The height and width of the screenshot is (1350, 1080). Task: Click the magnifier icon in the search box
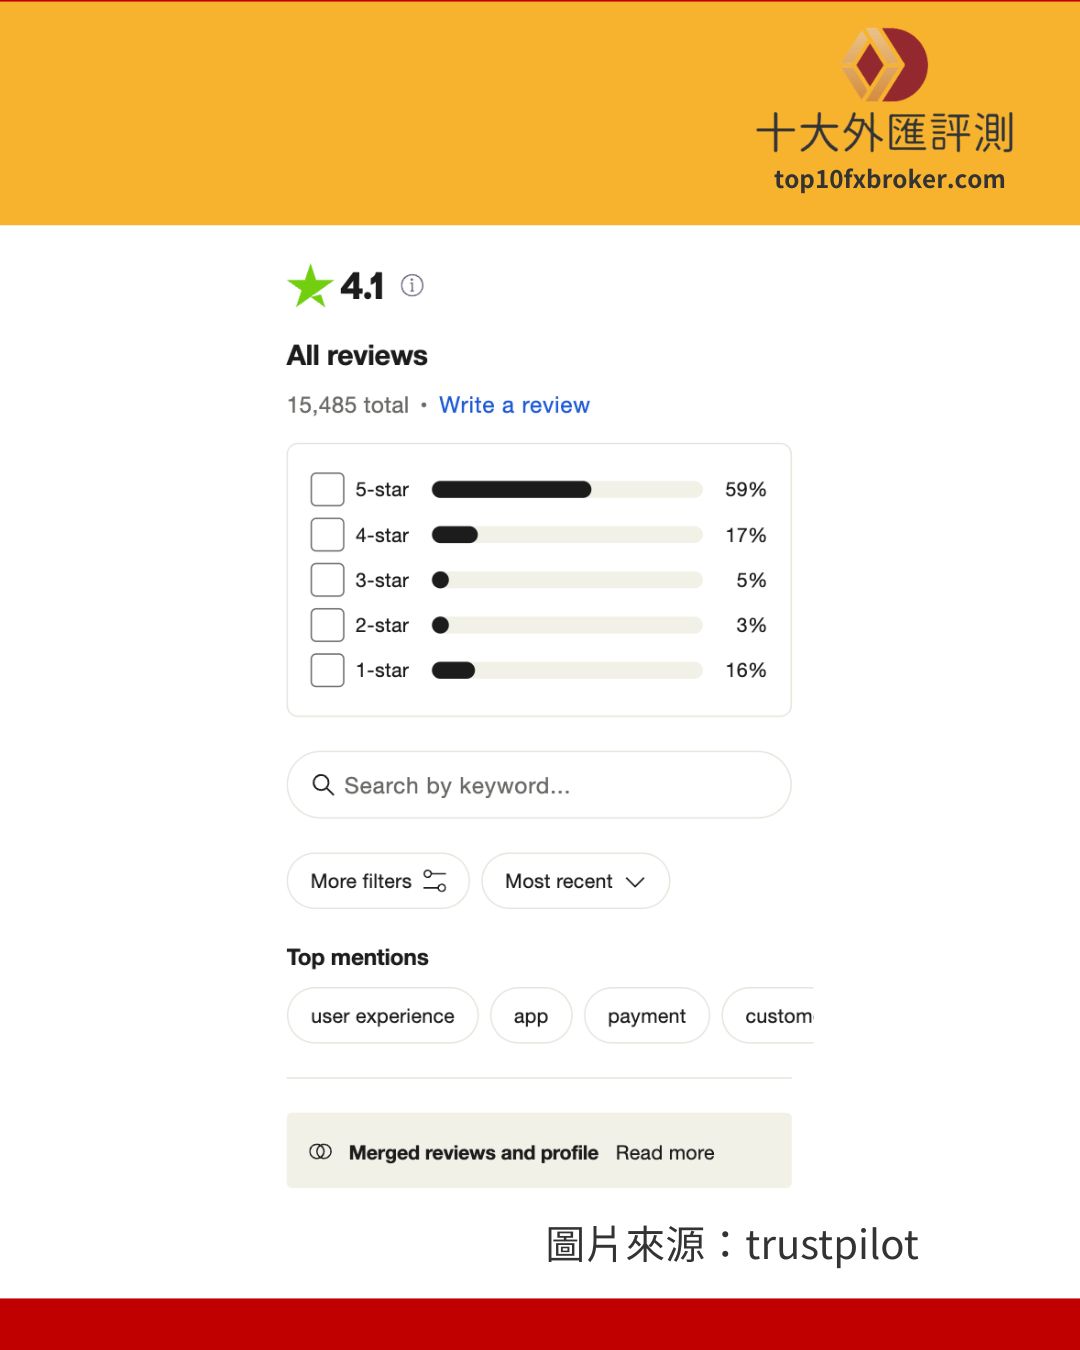tap(323, 785)
